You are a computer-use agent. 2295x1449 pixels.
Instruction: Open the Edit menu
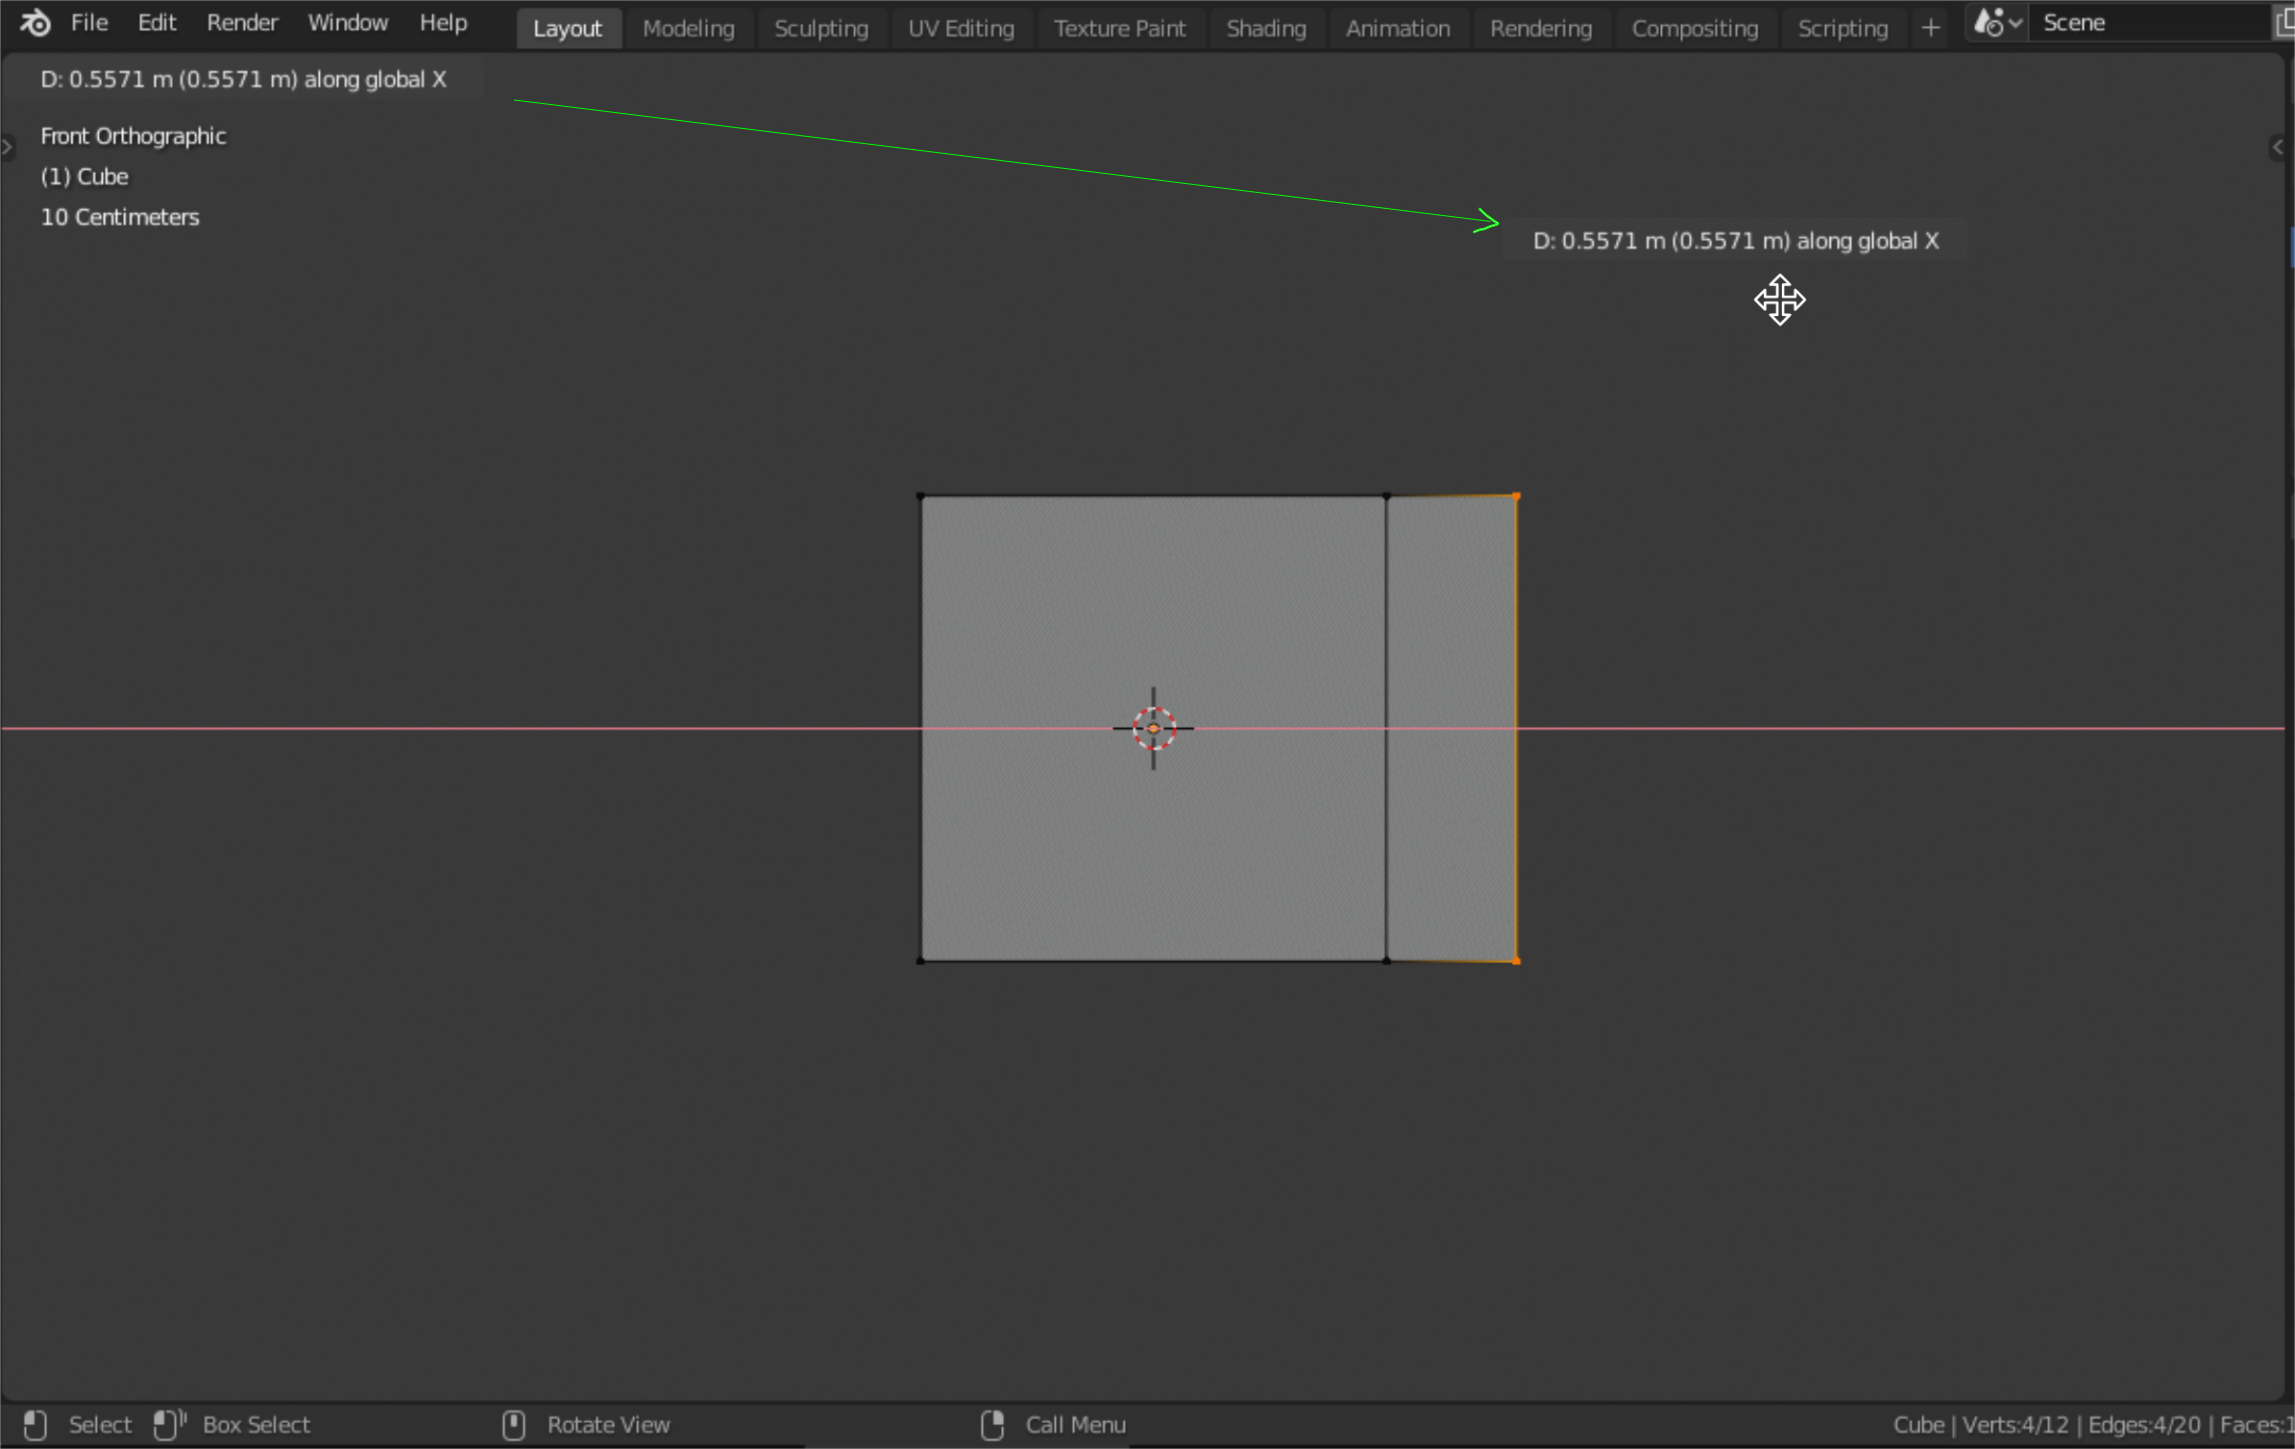pyautogui.click(x=157, y=22)
